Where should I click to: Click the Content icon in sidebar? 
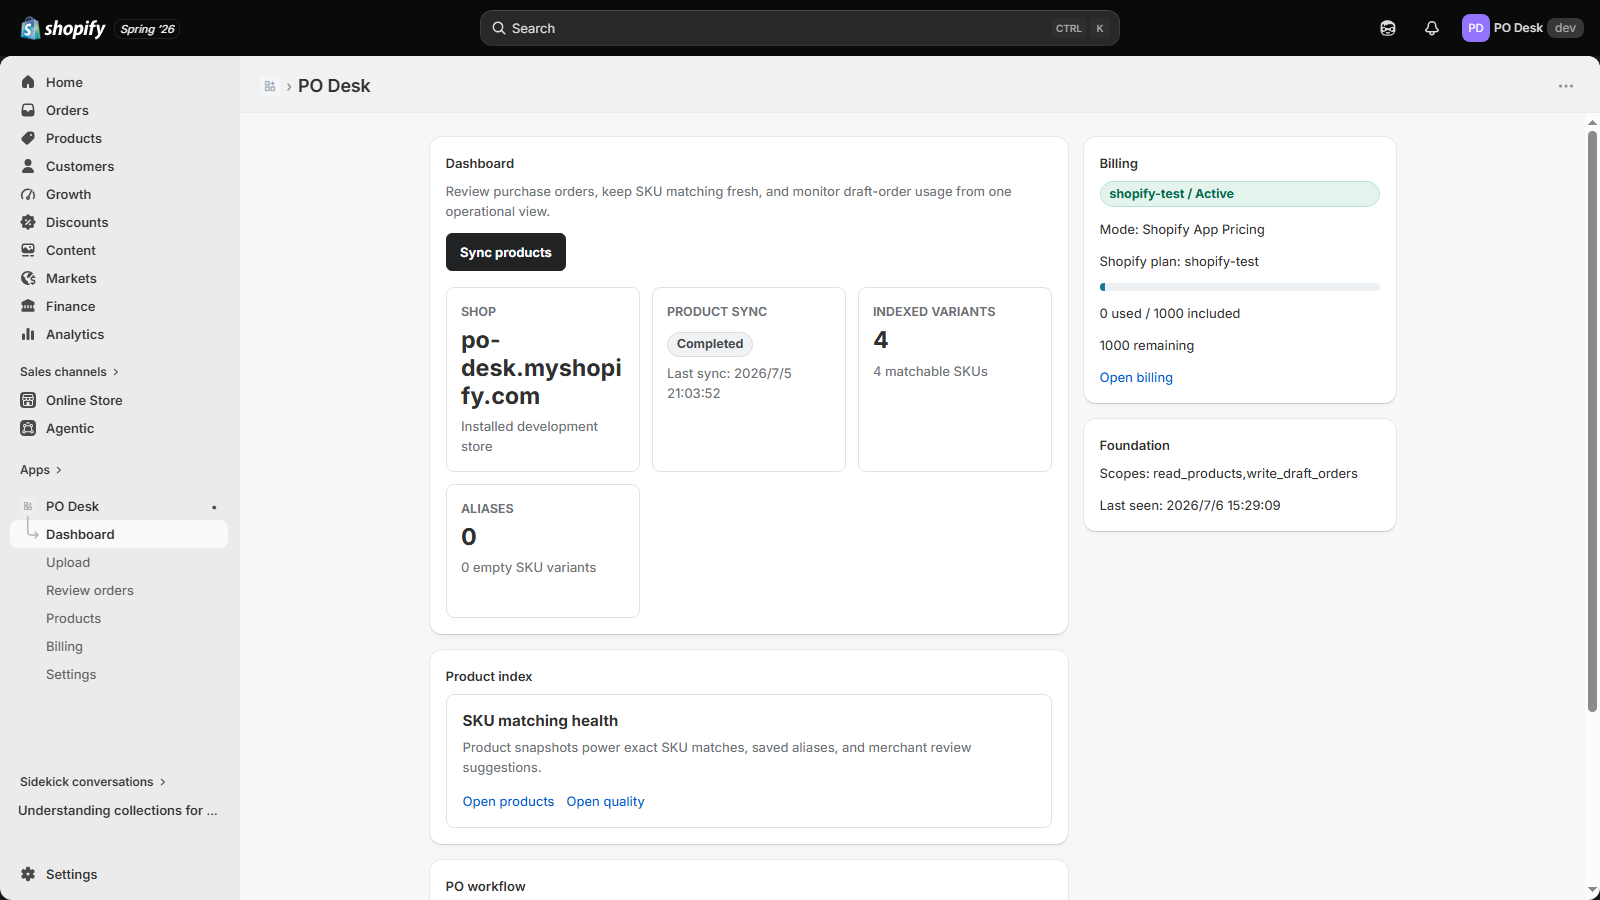coord(28,250)
